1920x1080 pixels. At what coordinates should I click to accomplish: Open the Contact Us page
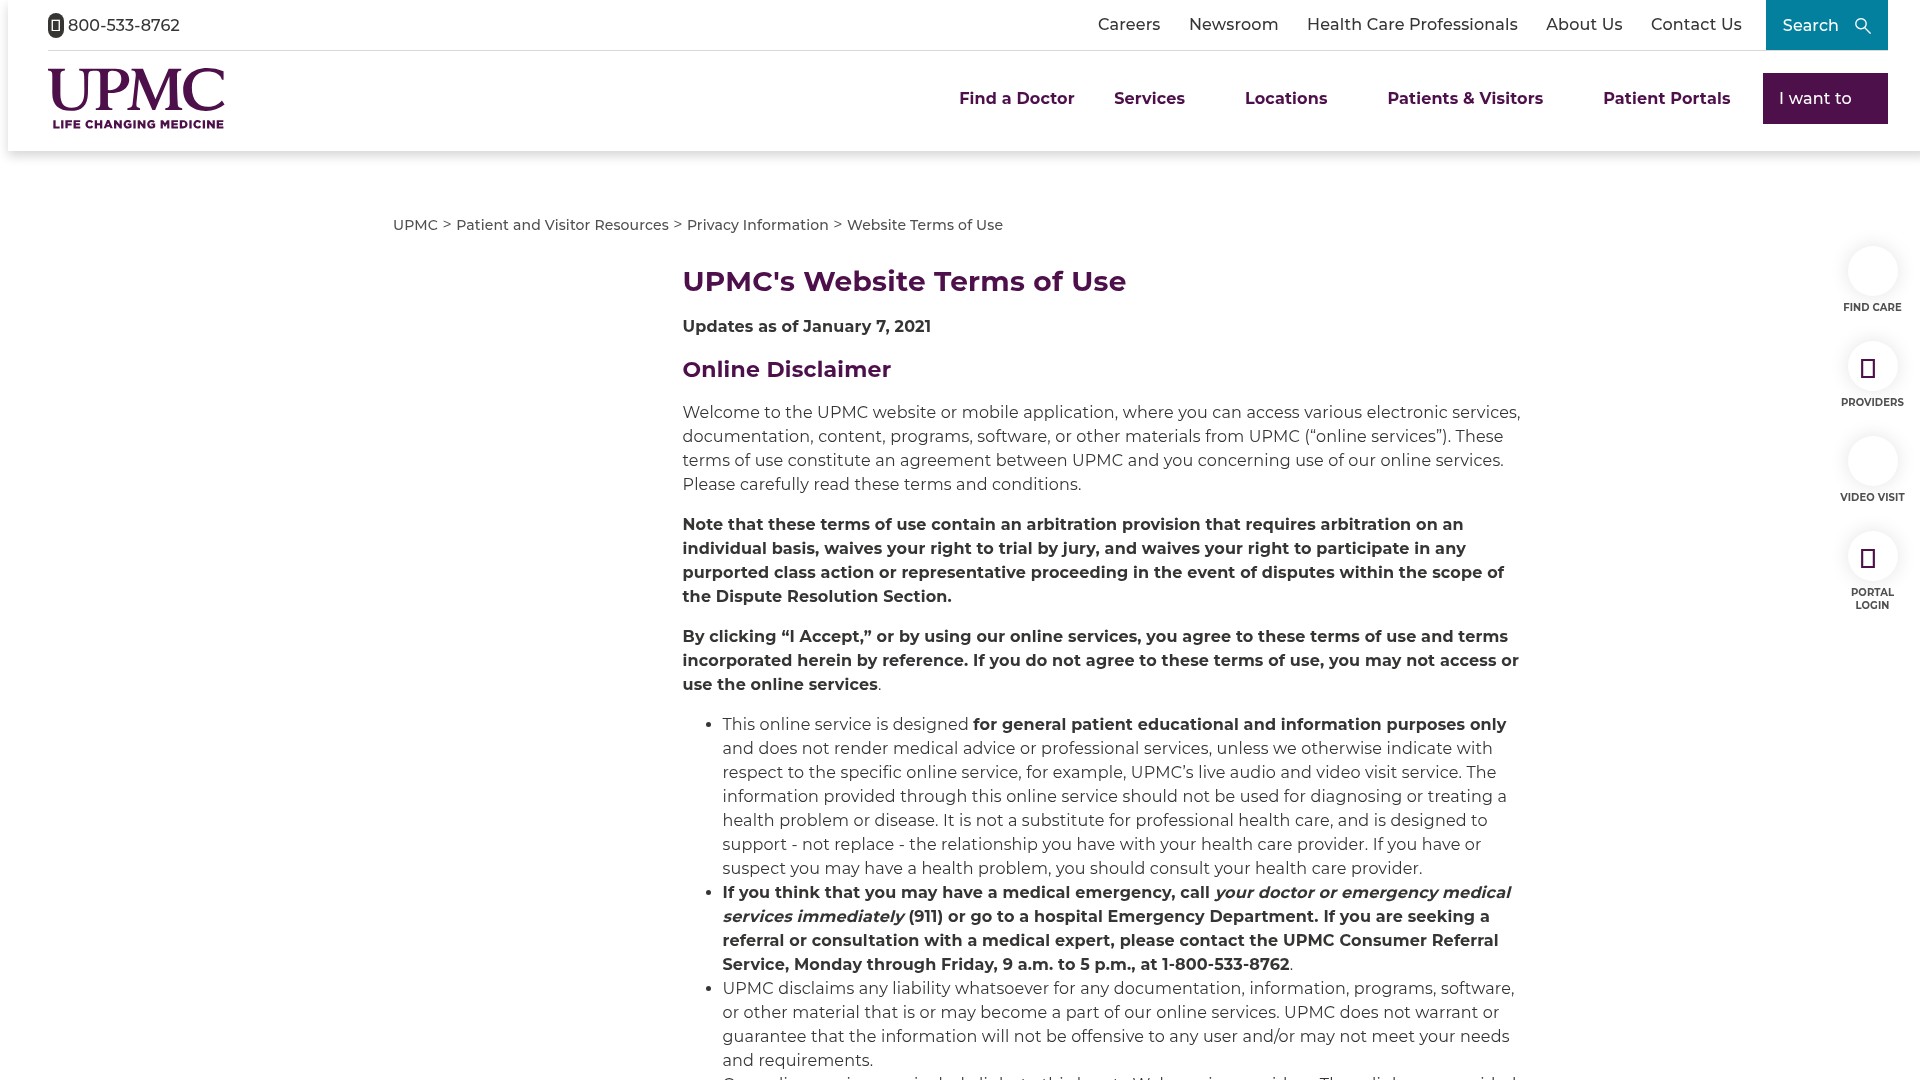click(1696, 25)
